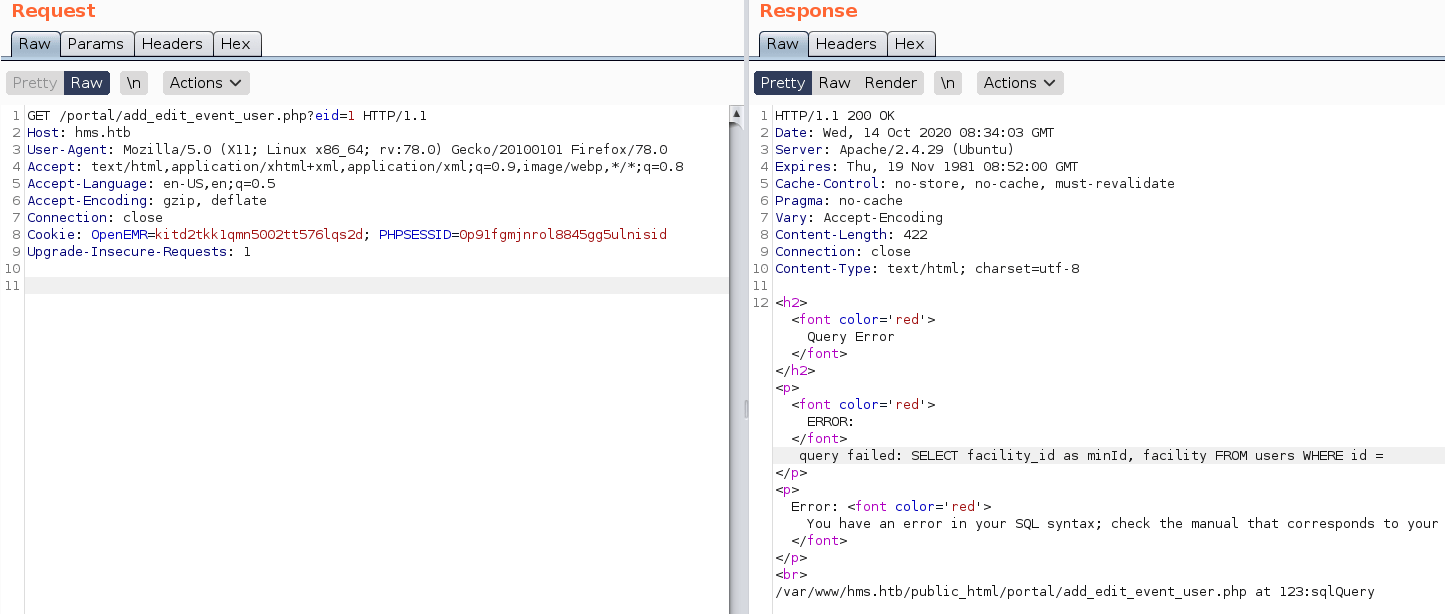This screenshot has height=614, width=1445.
Task: Open the Response Headers tab
Action: pos(845,44)
